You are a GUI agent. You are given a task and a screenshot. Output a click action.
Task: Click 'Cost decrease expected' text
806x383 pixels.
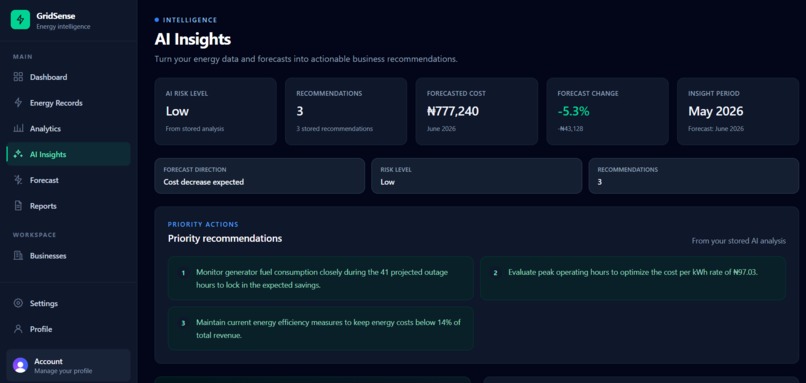pos(204,182)
